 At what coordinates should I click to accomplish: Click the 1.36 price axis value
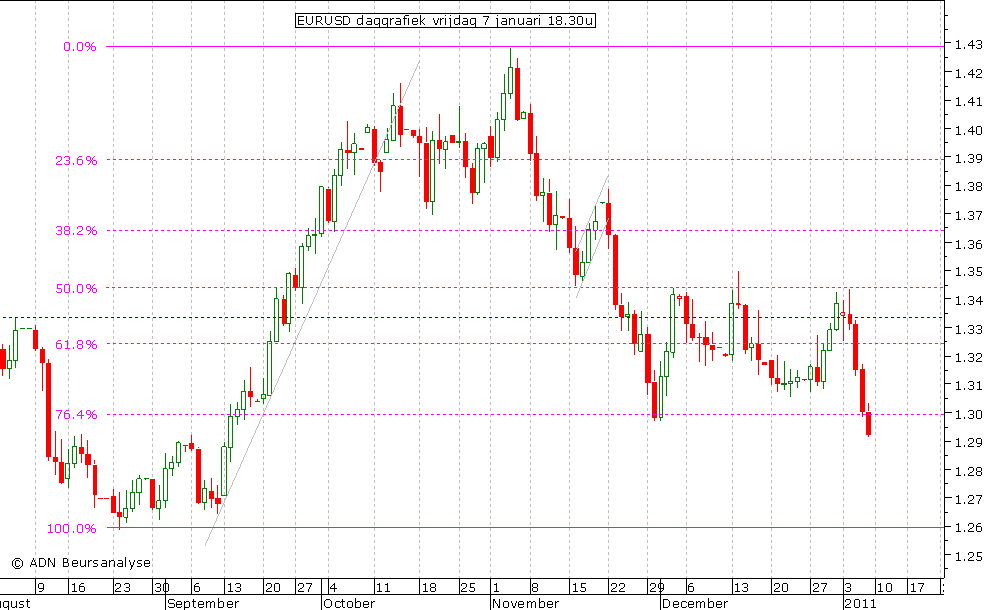coord(968,244)
